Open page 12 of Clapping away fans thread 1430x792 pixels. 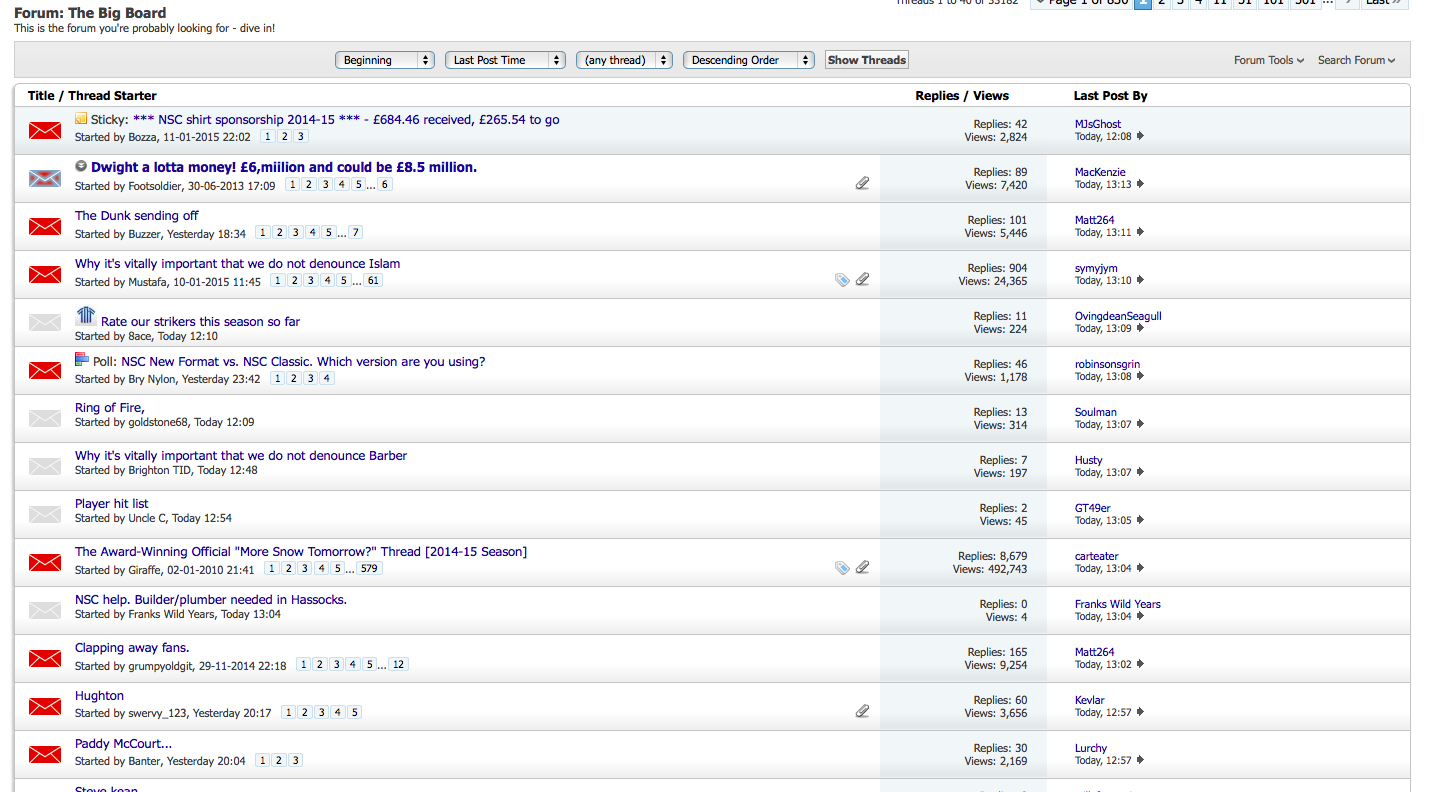pos(398,665)
